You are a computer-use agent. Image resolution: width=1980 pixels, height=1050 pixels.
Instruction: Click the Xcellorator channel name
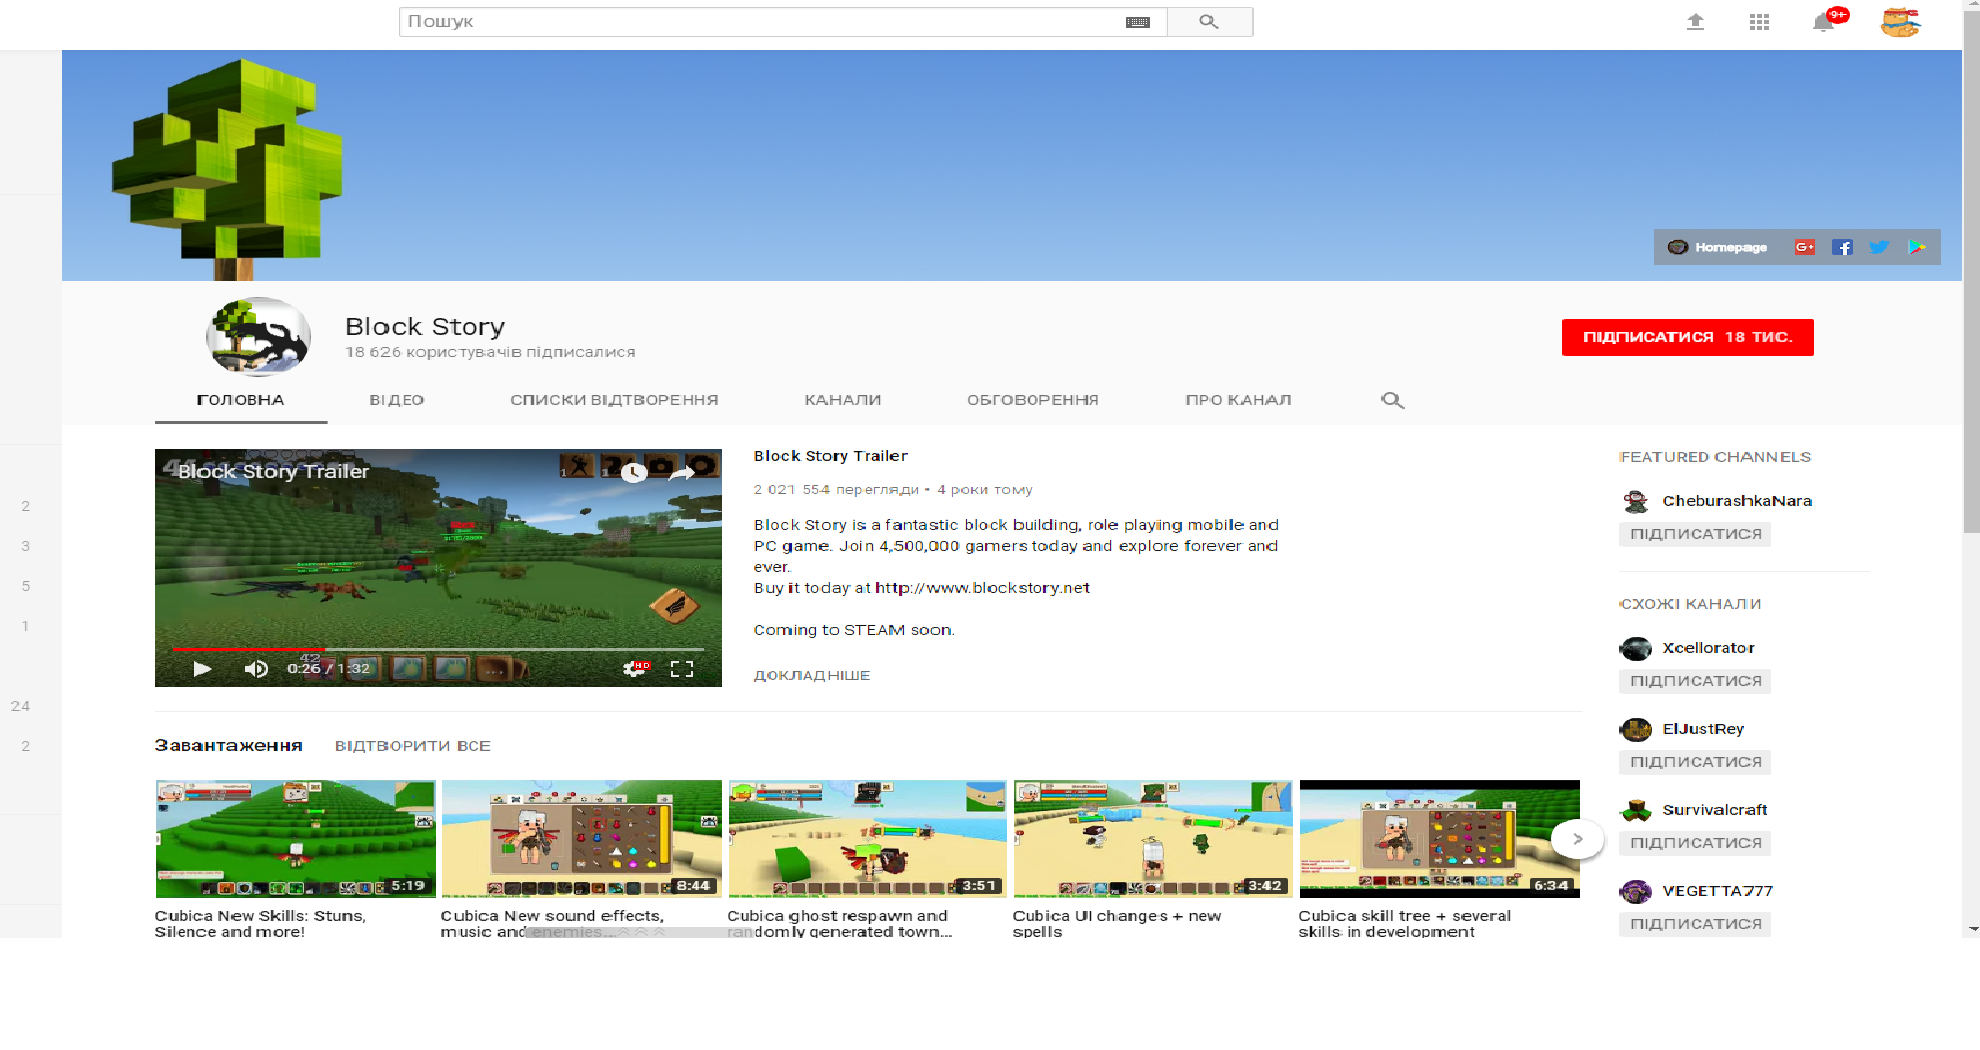1708,648
